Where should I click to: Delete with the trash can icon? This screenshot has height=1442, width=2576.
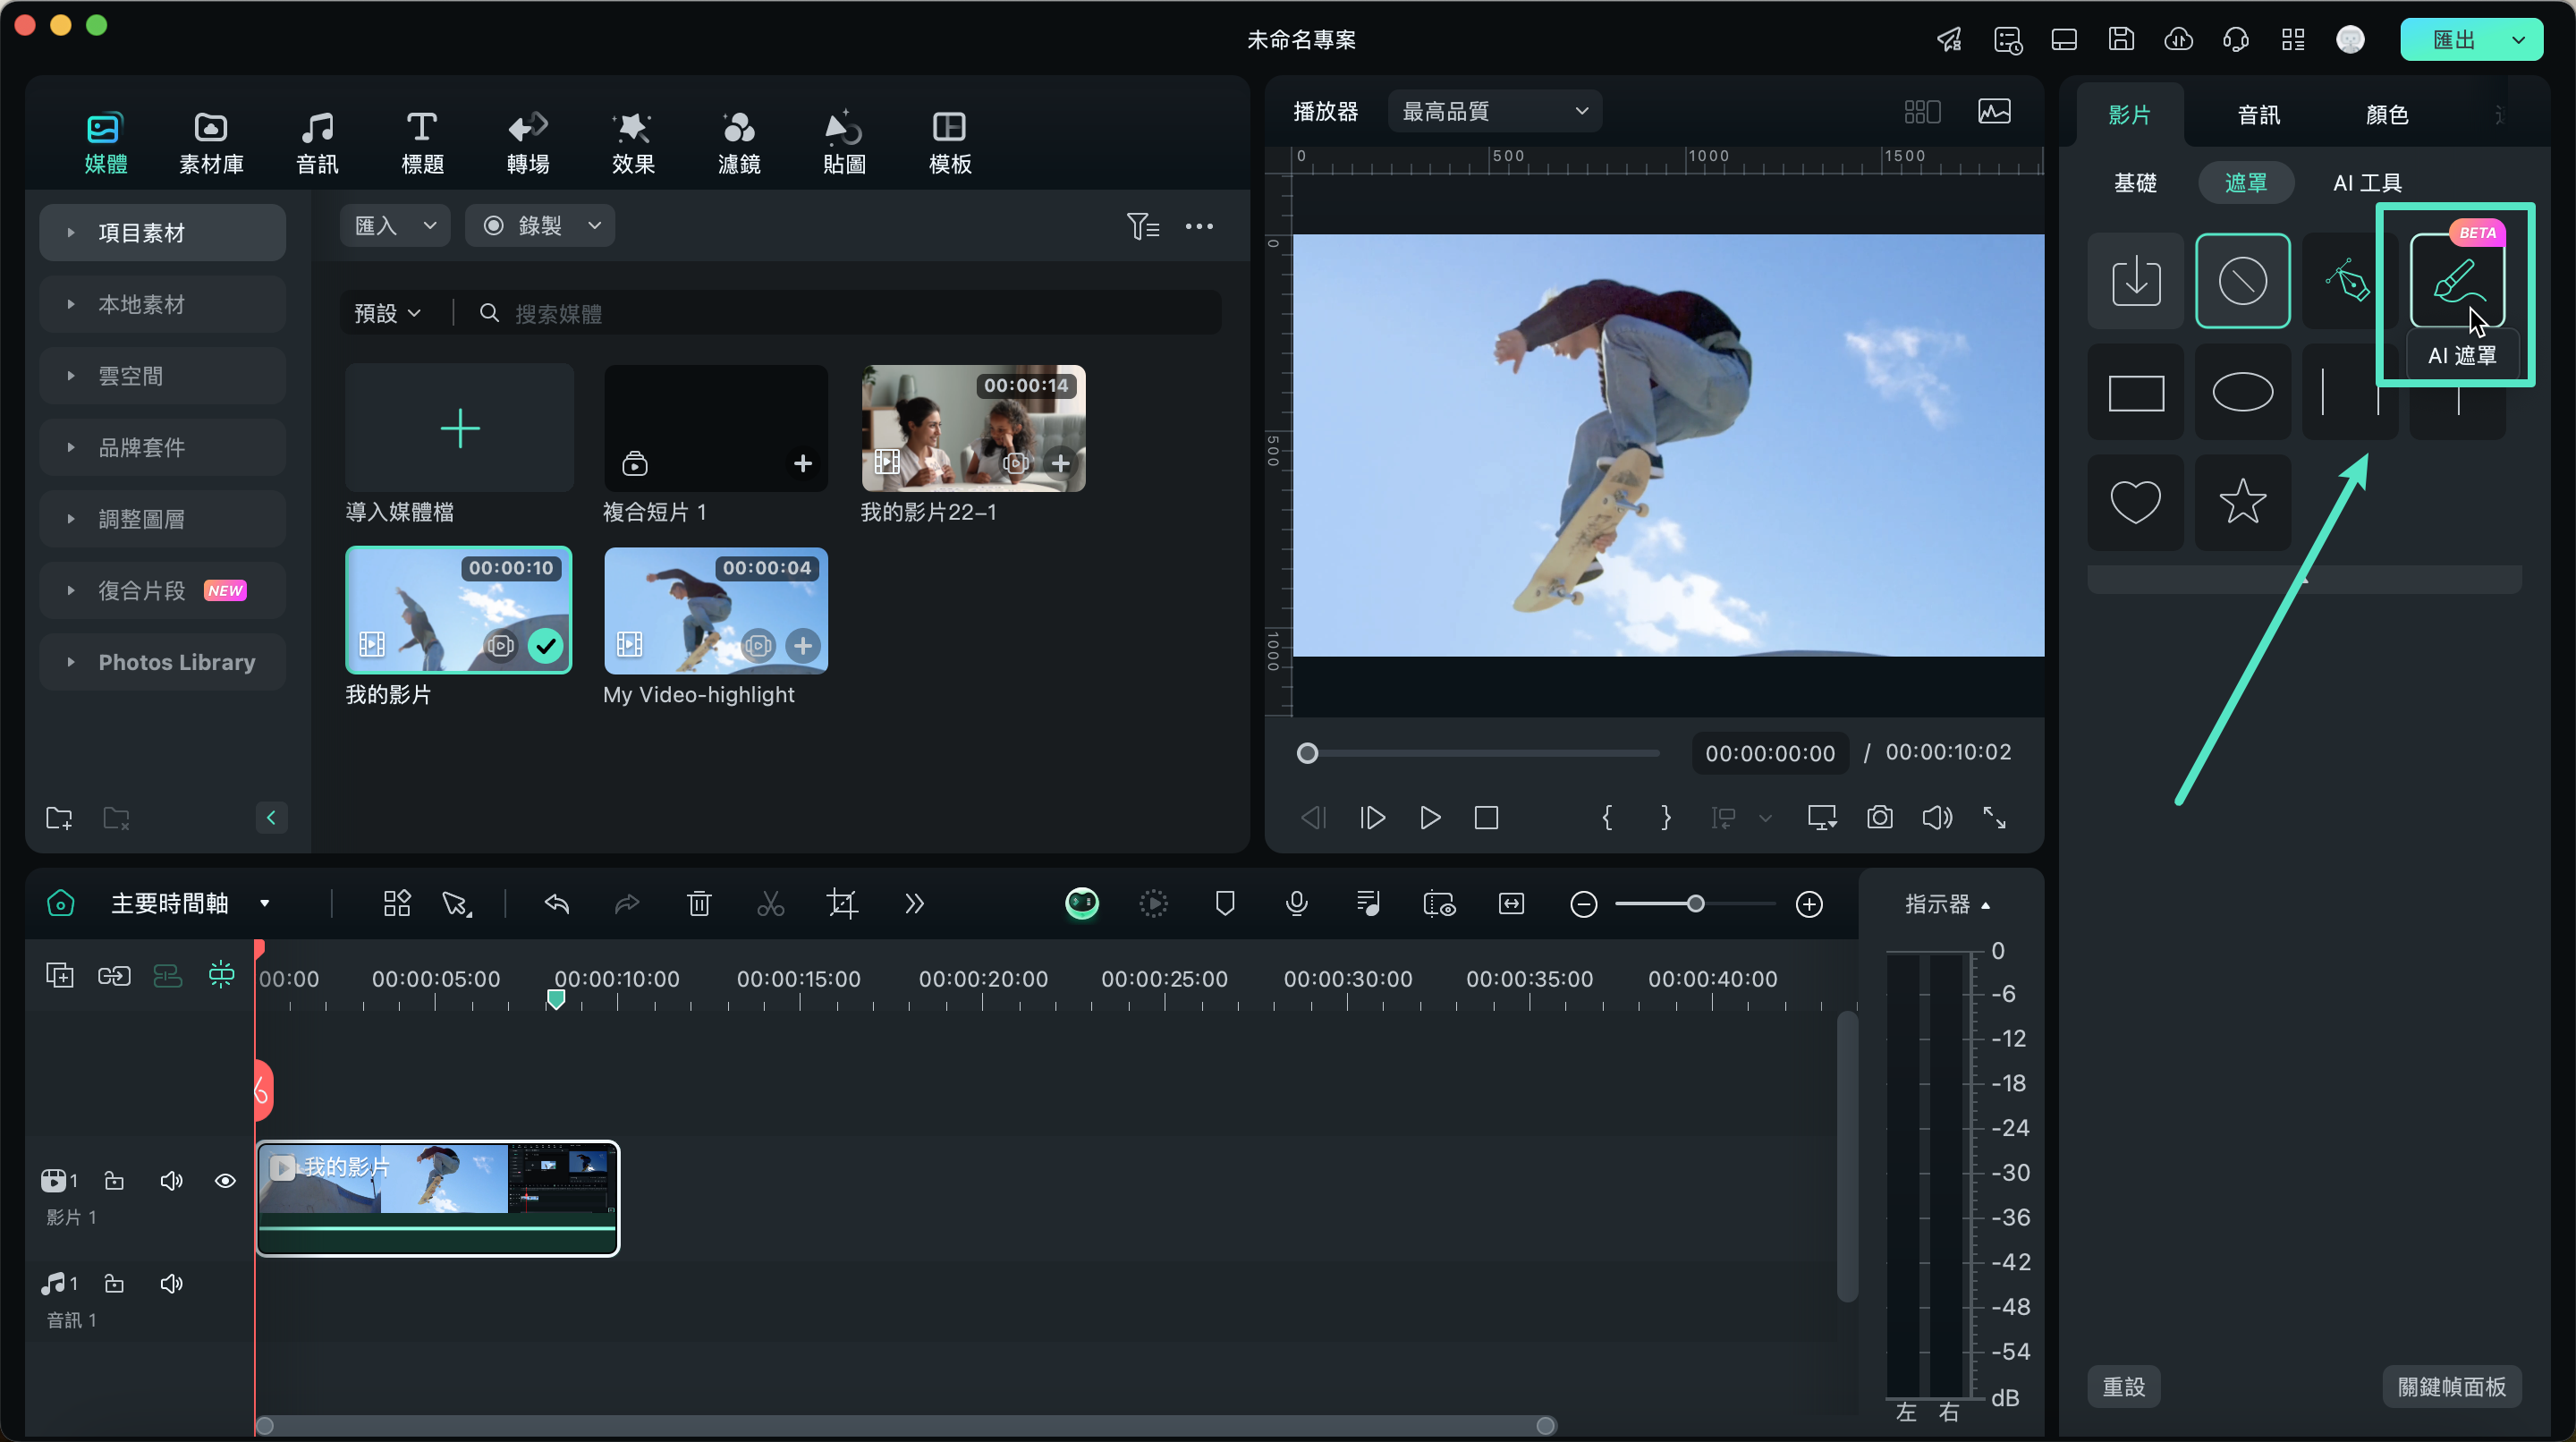click(x=699, y=904)
